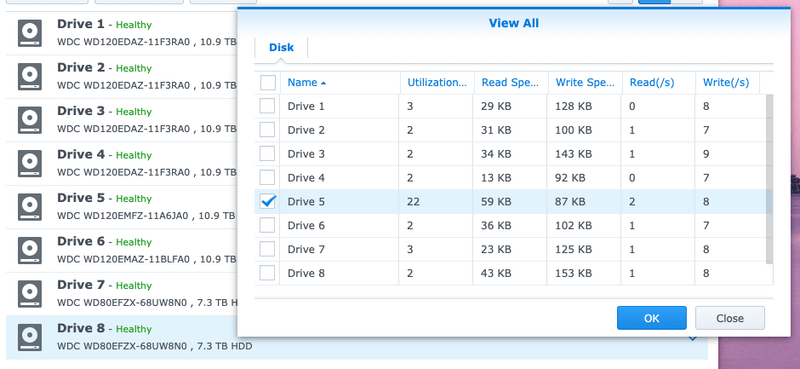Image resolution: width=800 pixels, height=369 pixels.
Task: Select the Disk tab
Action: coord(281,47)
